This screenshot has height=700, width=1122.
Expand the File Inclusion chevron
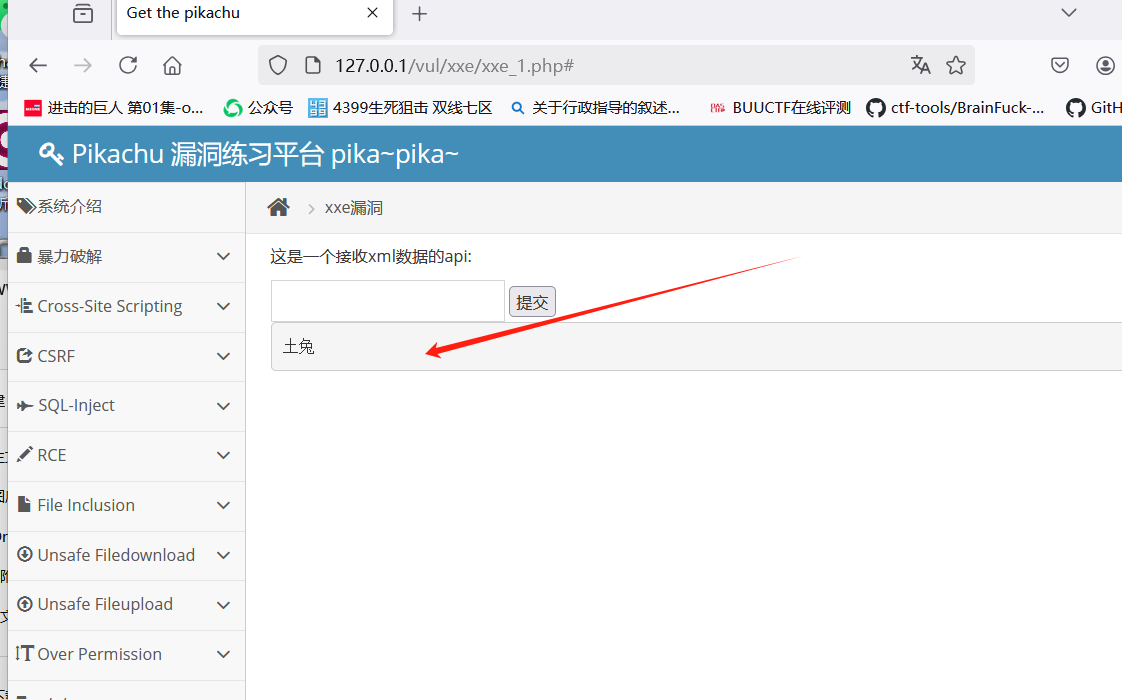tap(223, 505)
